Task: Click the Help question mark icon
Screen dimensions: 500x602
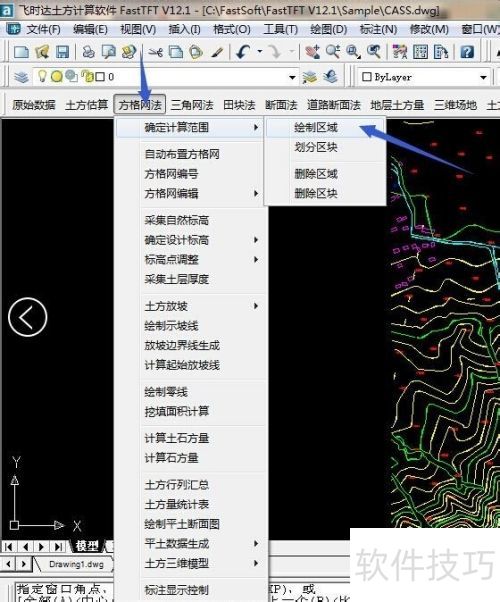Action: click(x=467, y=51)
